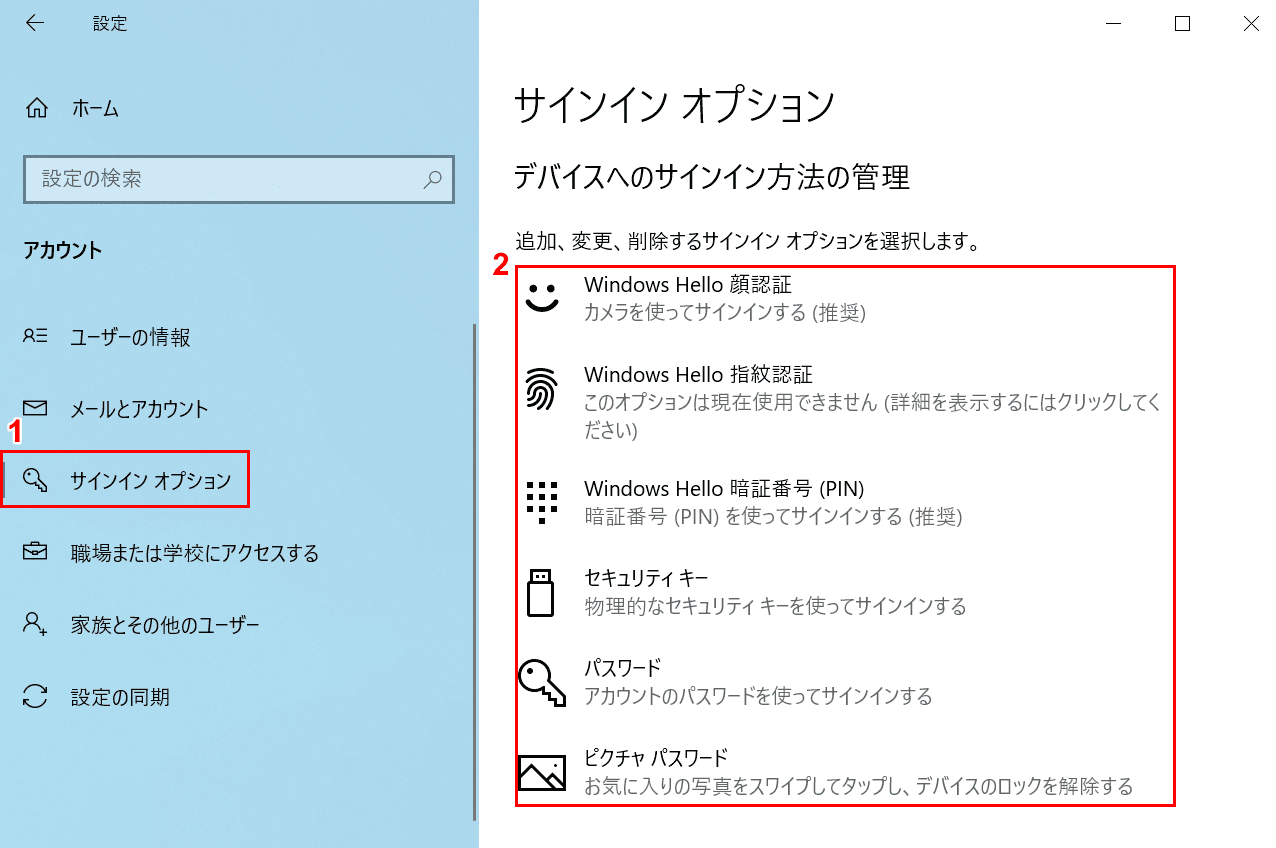1276x848 pixels.
Task: Click 物理的なセキュリティ キーを使ってサインインする text
Action: (775, 606)
